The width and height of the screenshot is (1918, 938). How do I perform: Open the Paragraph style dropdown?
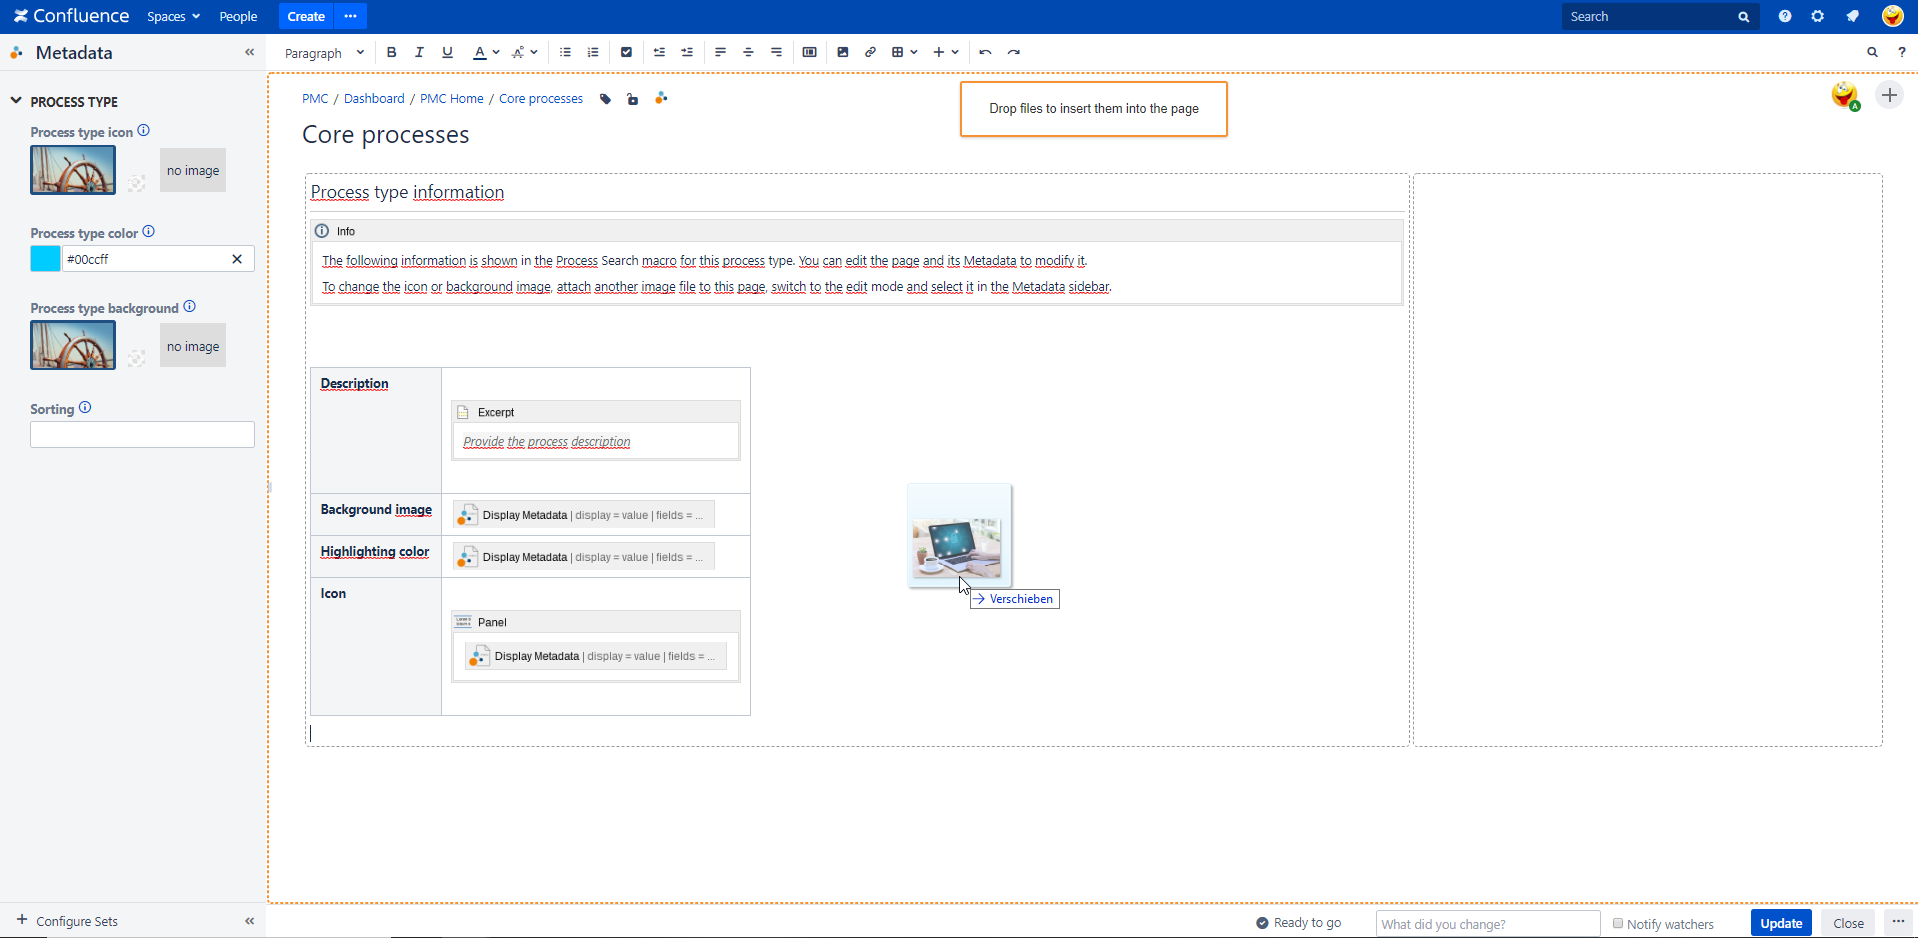click(x=324, y=53)
